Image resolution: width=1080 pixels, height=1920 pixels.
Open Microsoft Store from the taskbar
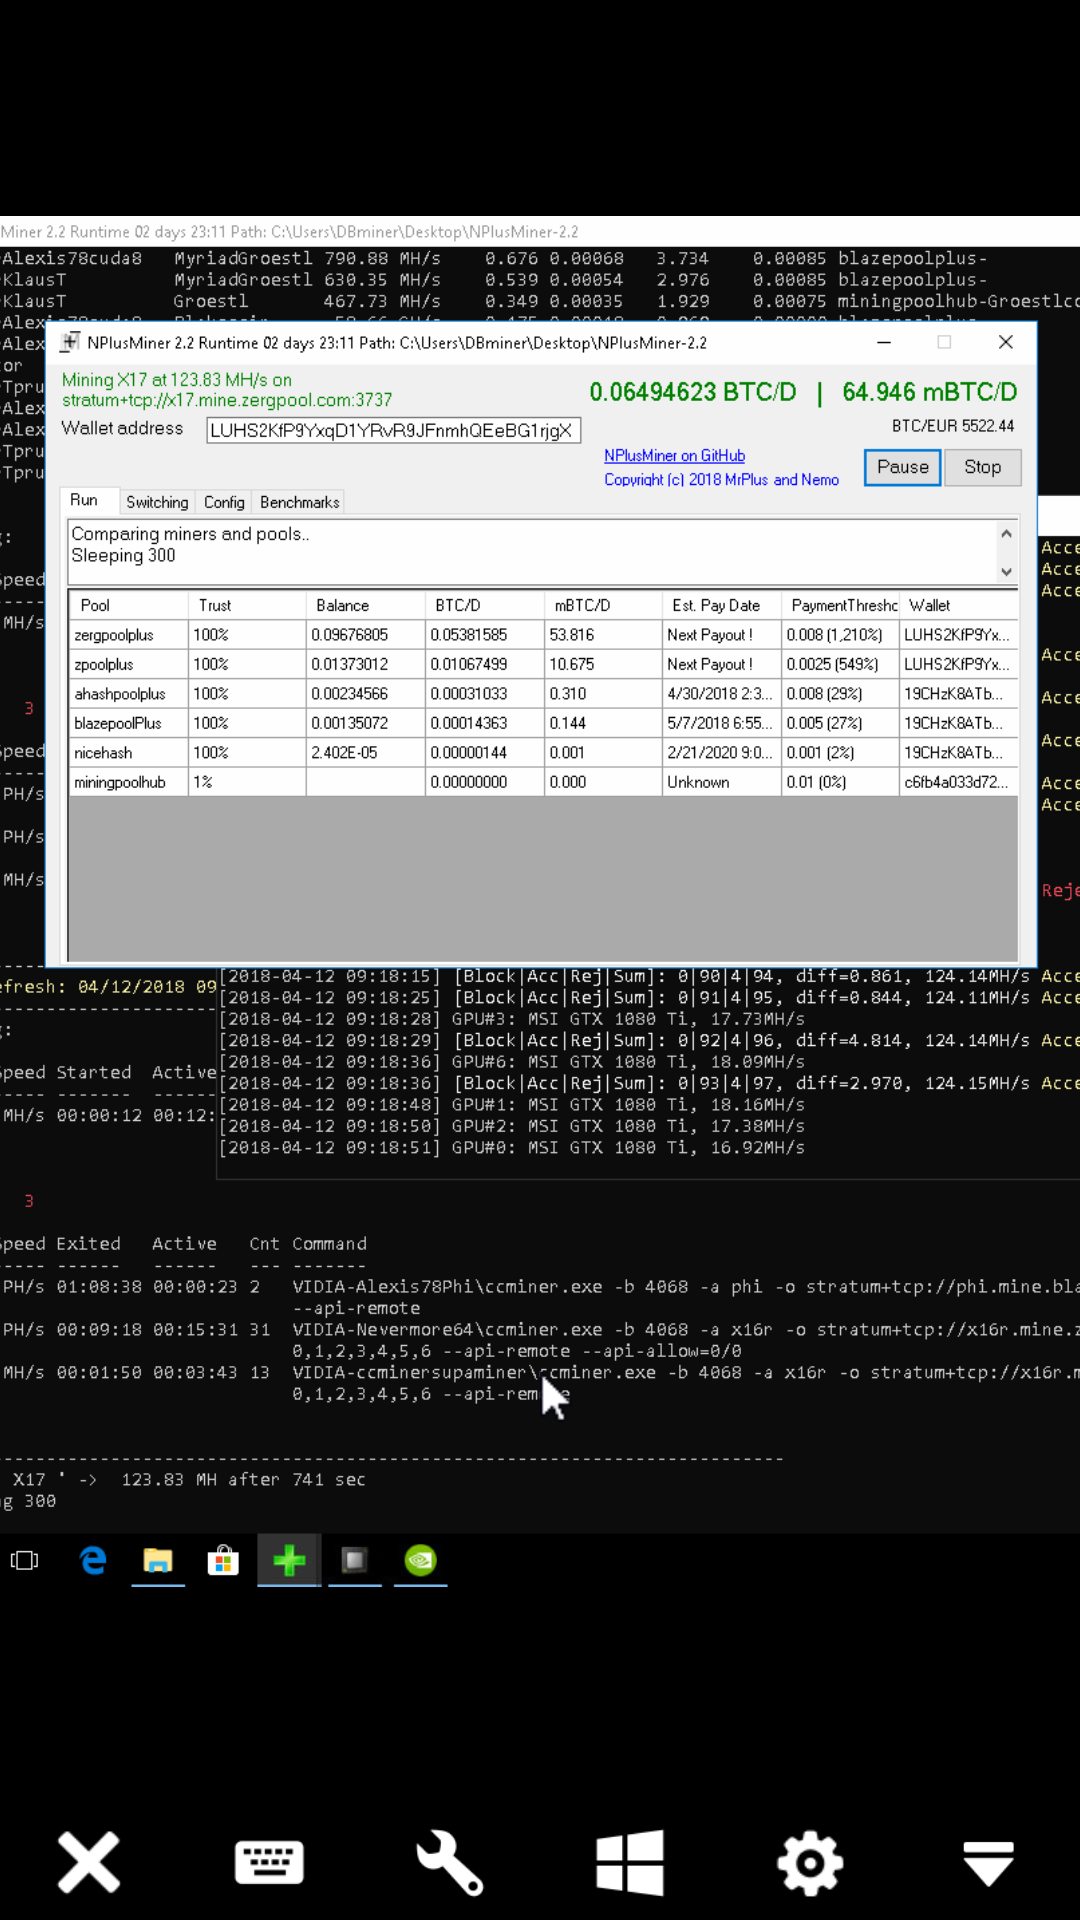coord(223,1560)
